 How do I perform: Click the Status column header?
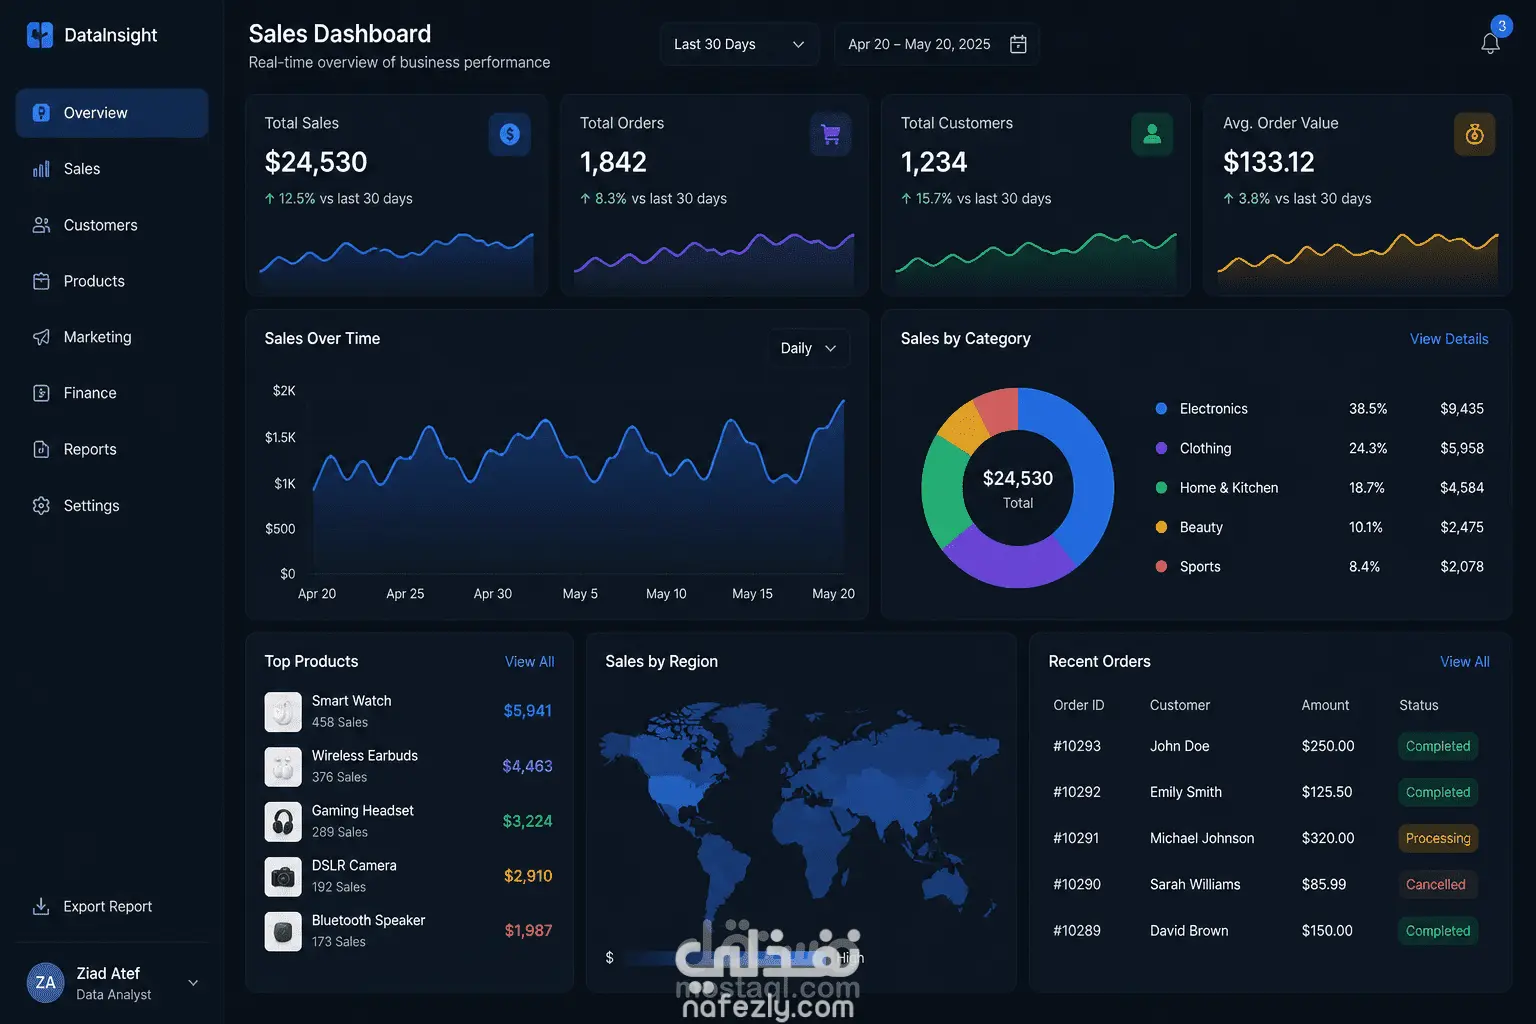click(1419, 705)
